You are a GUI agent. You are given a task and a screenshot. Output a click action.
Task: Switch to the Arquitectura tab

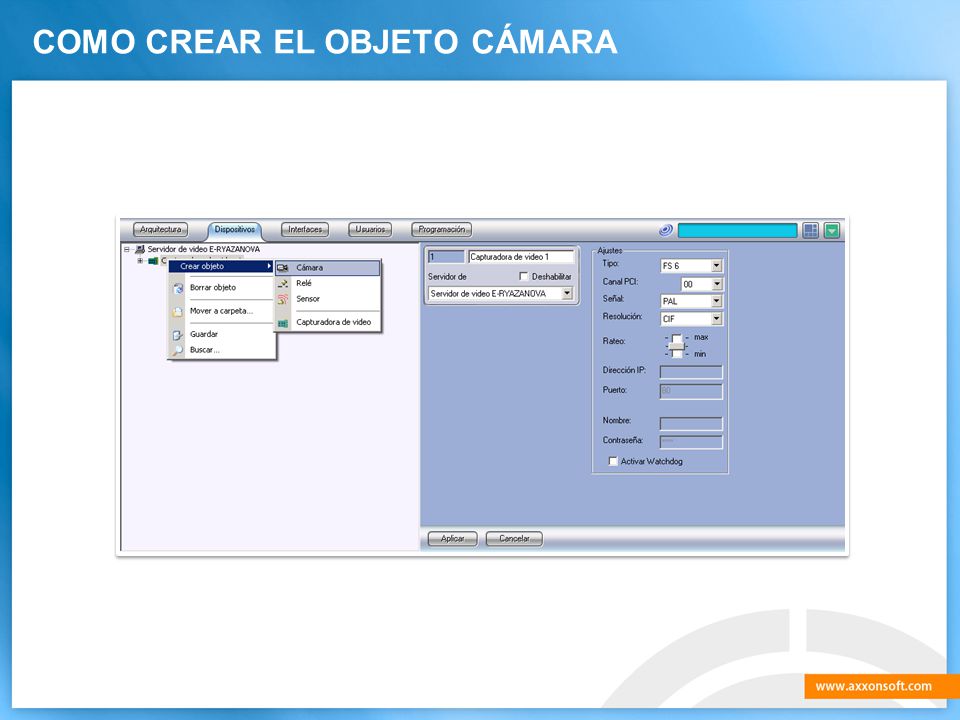click(160, 230)
